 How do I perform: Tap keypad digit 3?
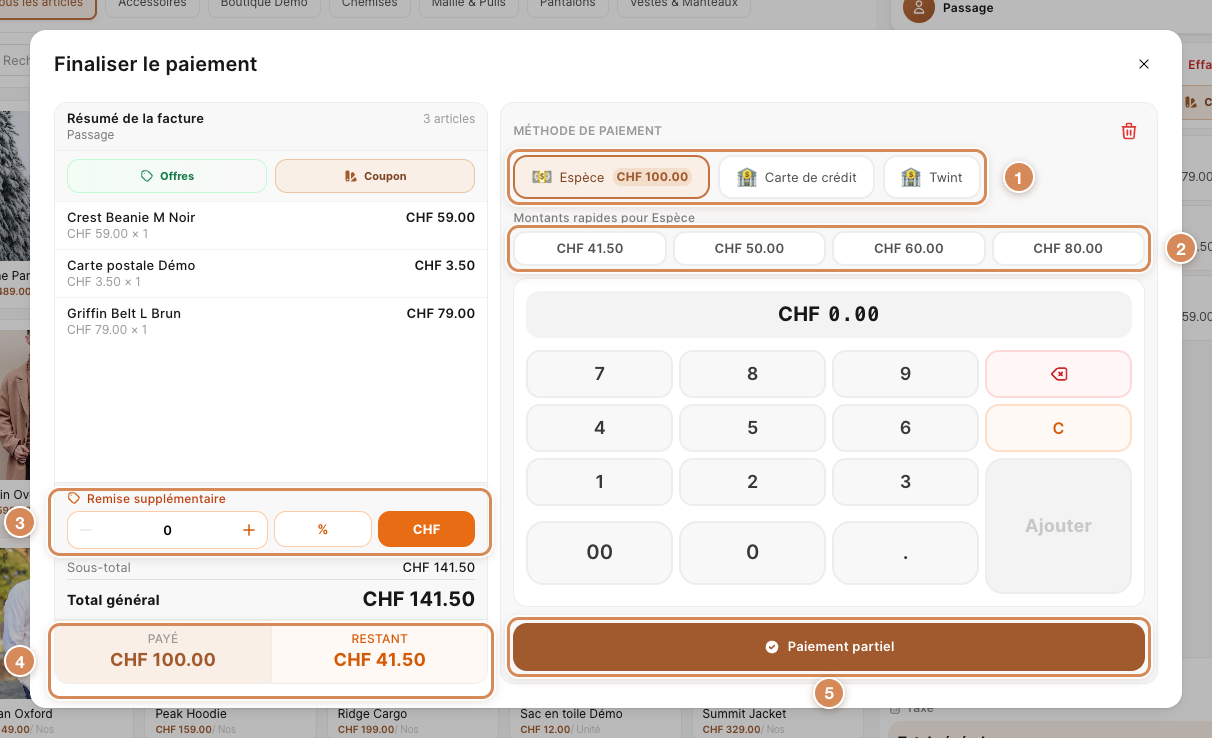tap(905, 482)
